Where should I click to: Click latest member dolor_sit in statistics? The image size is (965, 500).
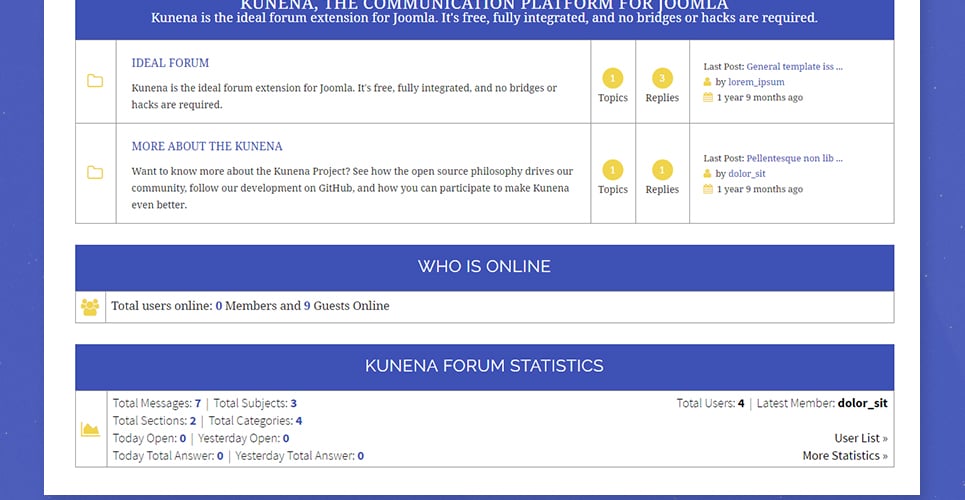(863, 403)
